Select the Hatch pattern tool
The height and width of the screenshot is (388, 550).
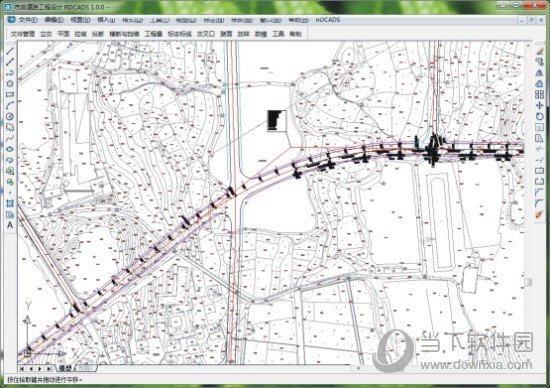(10, 203)
